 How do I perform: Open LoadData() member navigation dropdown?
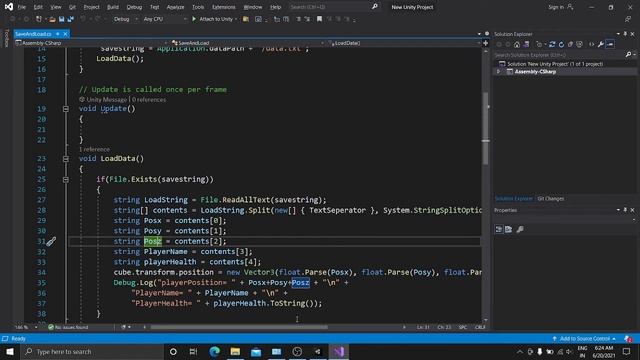[x=404, y=43]
